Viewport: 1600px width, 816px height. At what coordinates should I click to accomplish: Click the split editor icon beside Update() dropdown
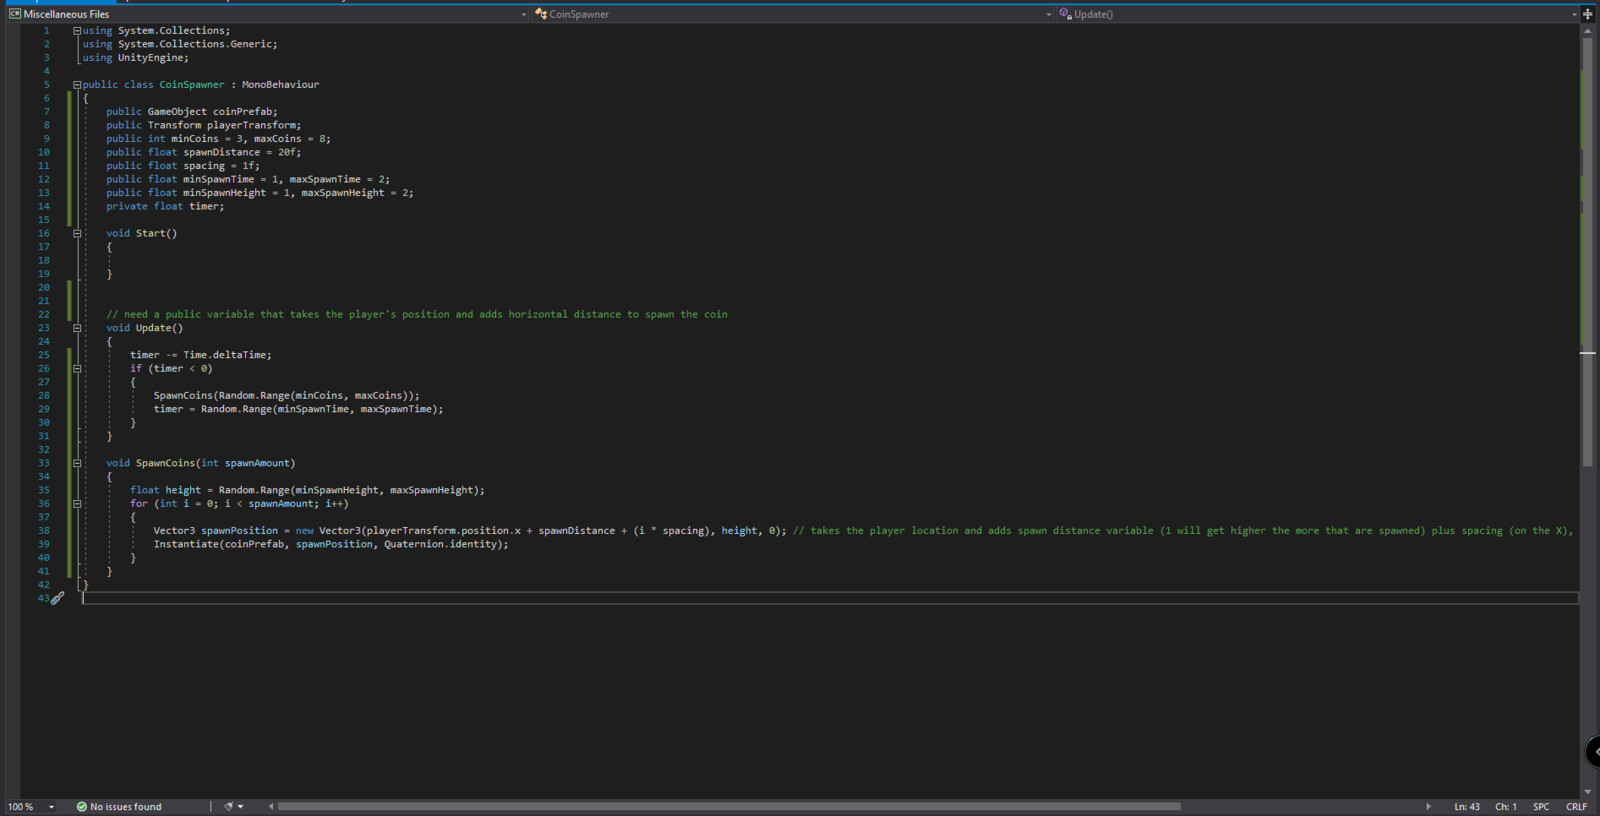1588,14
